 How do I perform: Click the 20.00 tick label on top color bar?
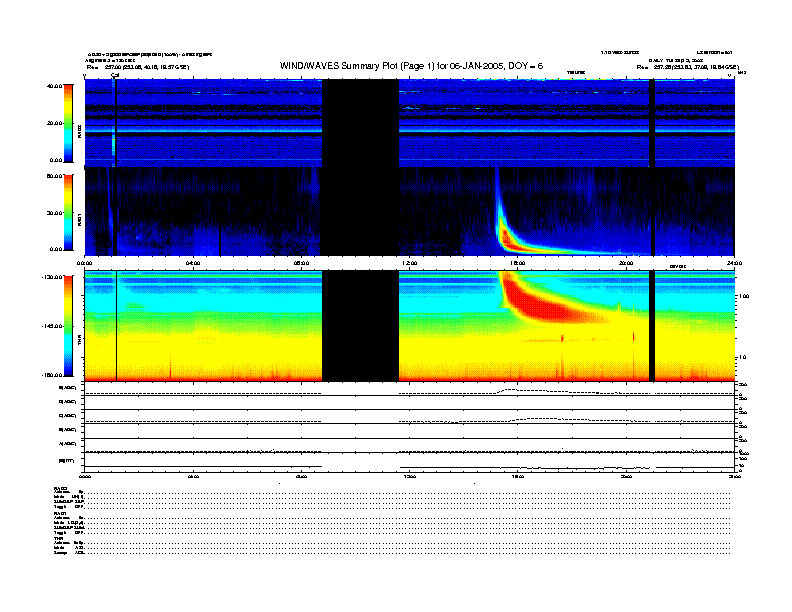pyautogui.click(x=54, y=123)
